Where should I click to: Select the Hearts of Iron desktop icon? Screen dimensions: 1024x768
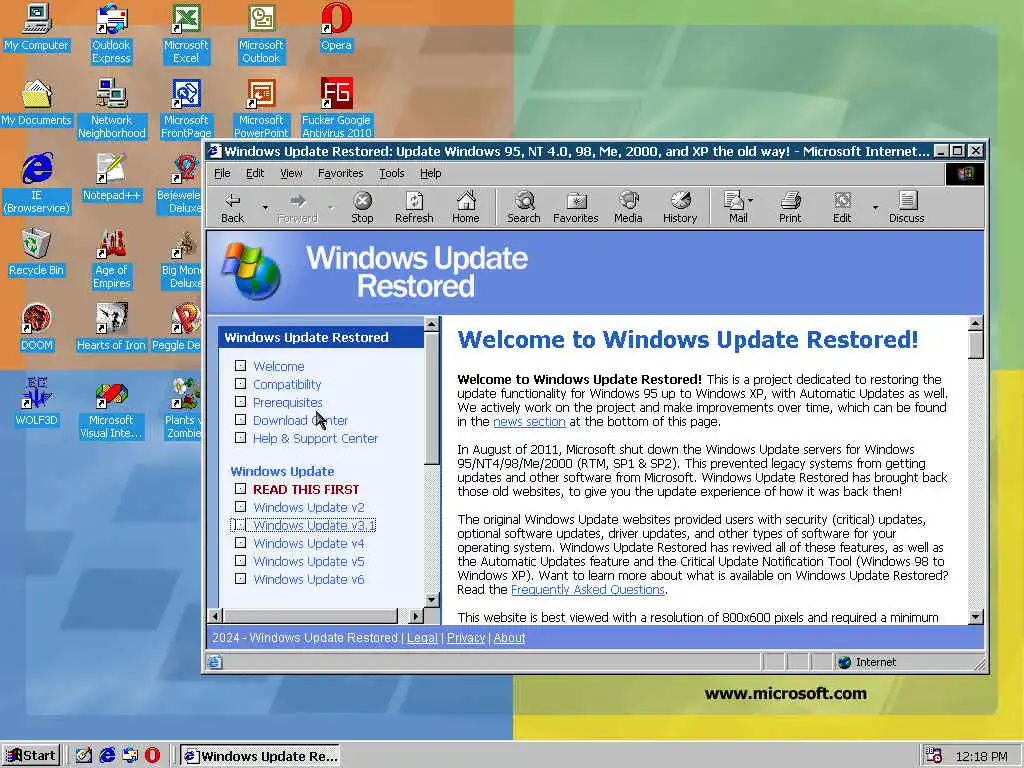[x=111, y=328]
